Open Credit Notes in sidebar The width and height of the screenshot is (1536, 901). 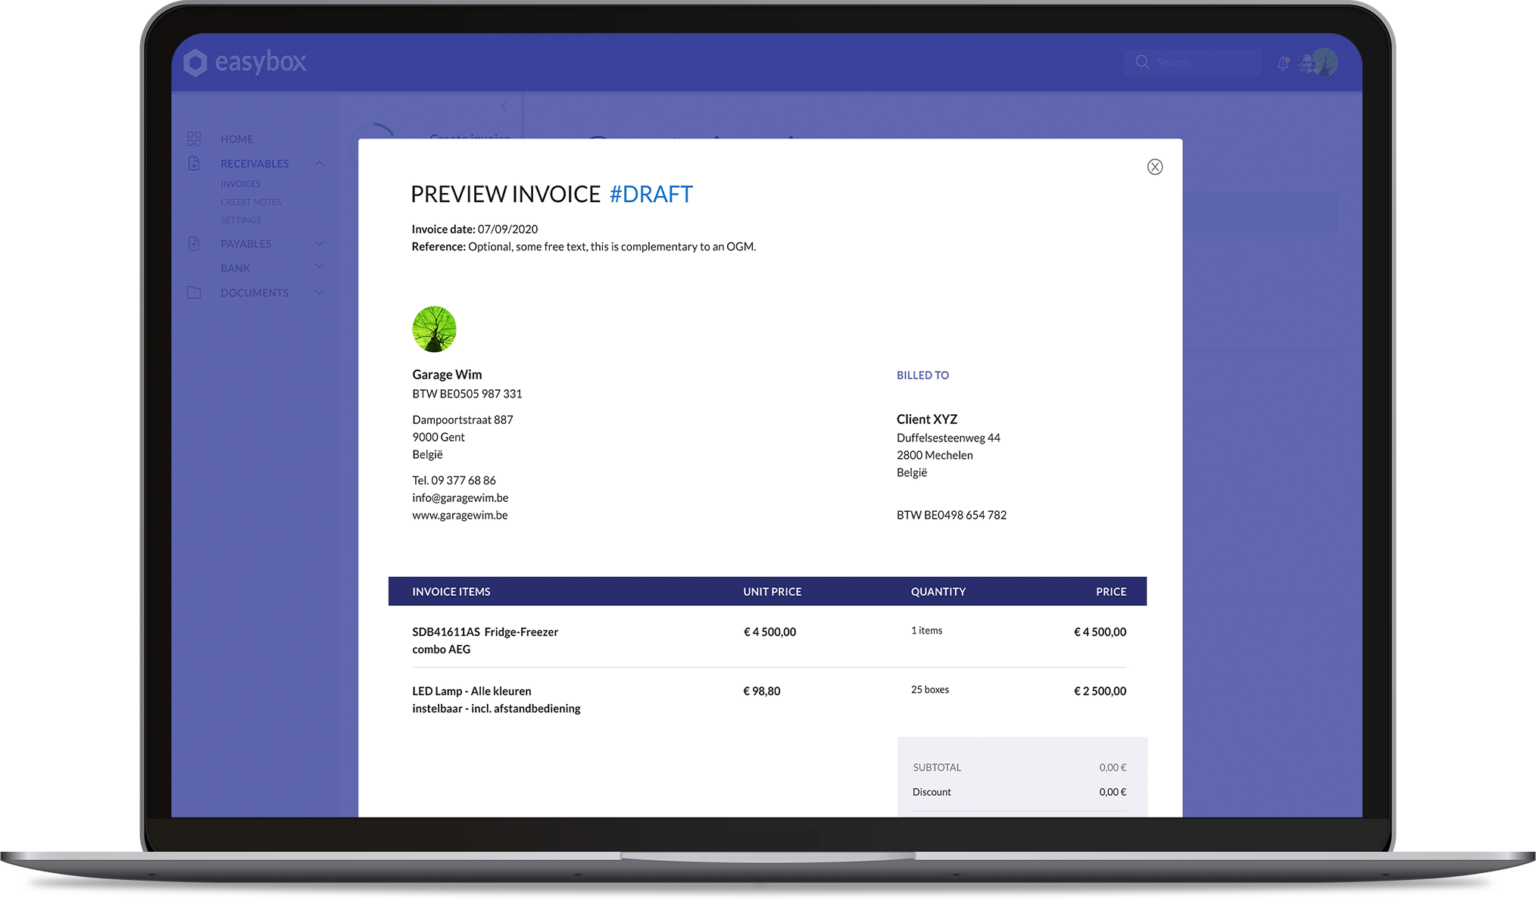point(251,202)
